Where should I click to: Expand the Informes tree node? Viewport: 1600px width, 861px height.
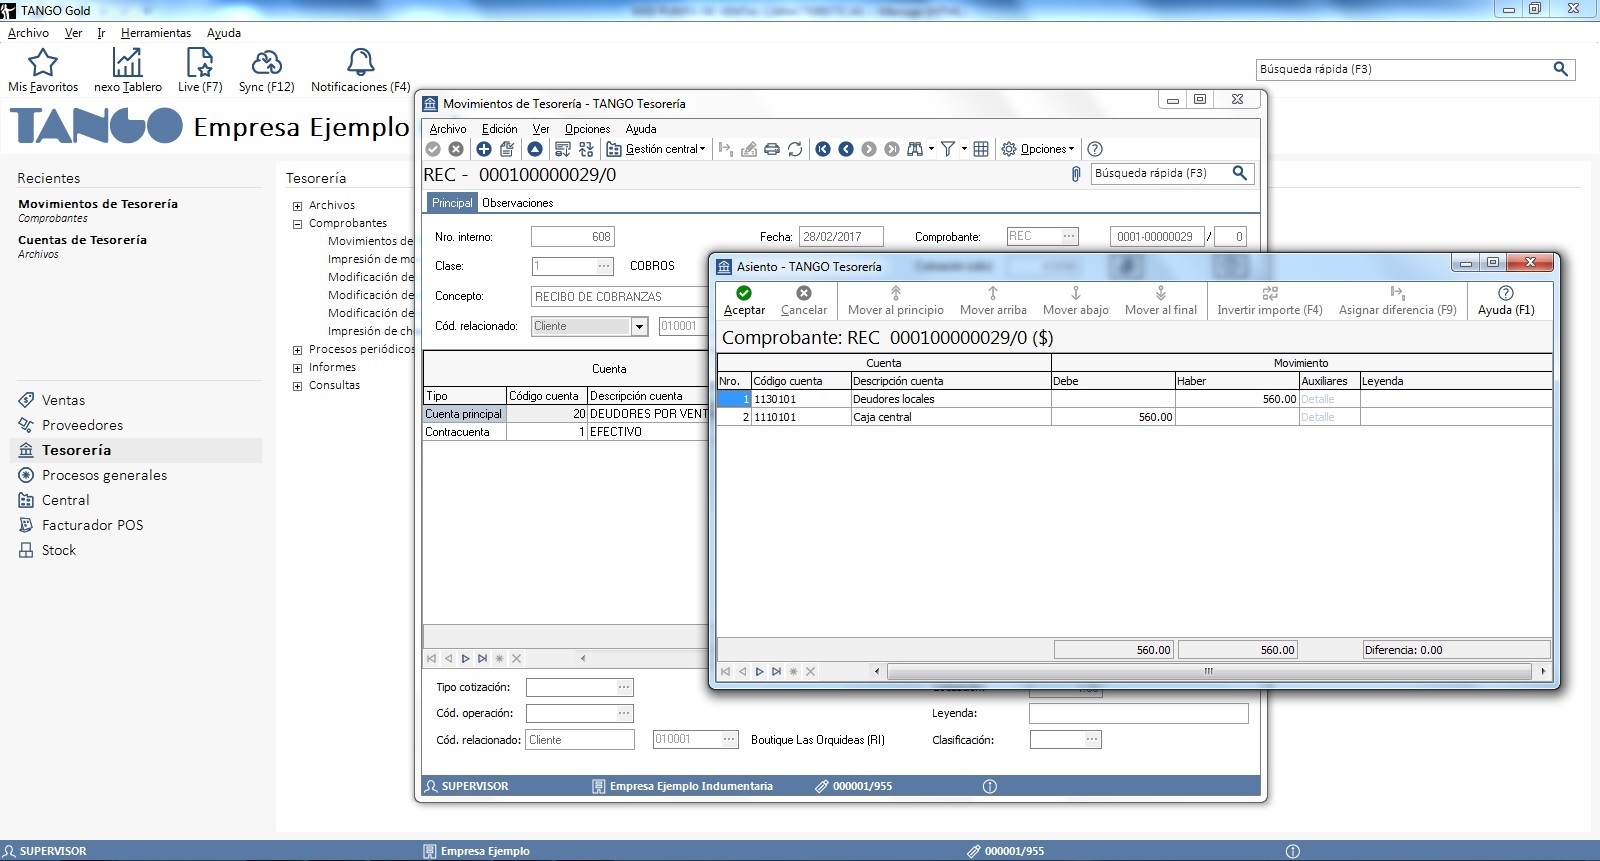(297, 368)
